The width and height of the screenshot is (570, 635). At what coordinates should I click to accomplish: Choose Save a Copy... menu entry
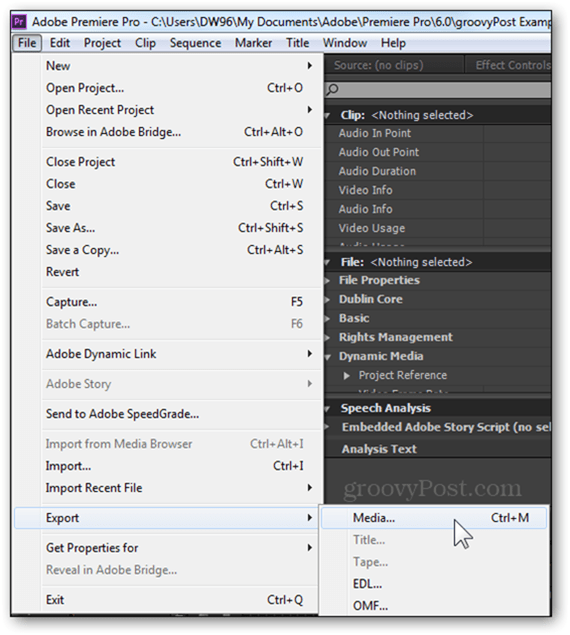[179, 250]
